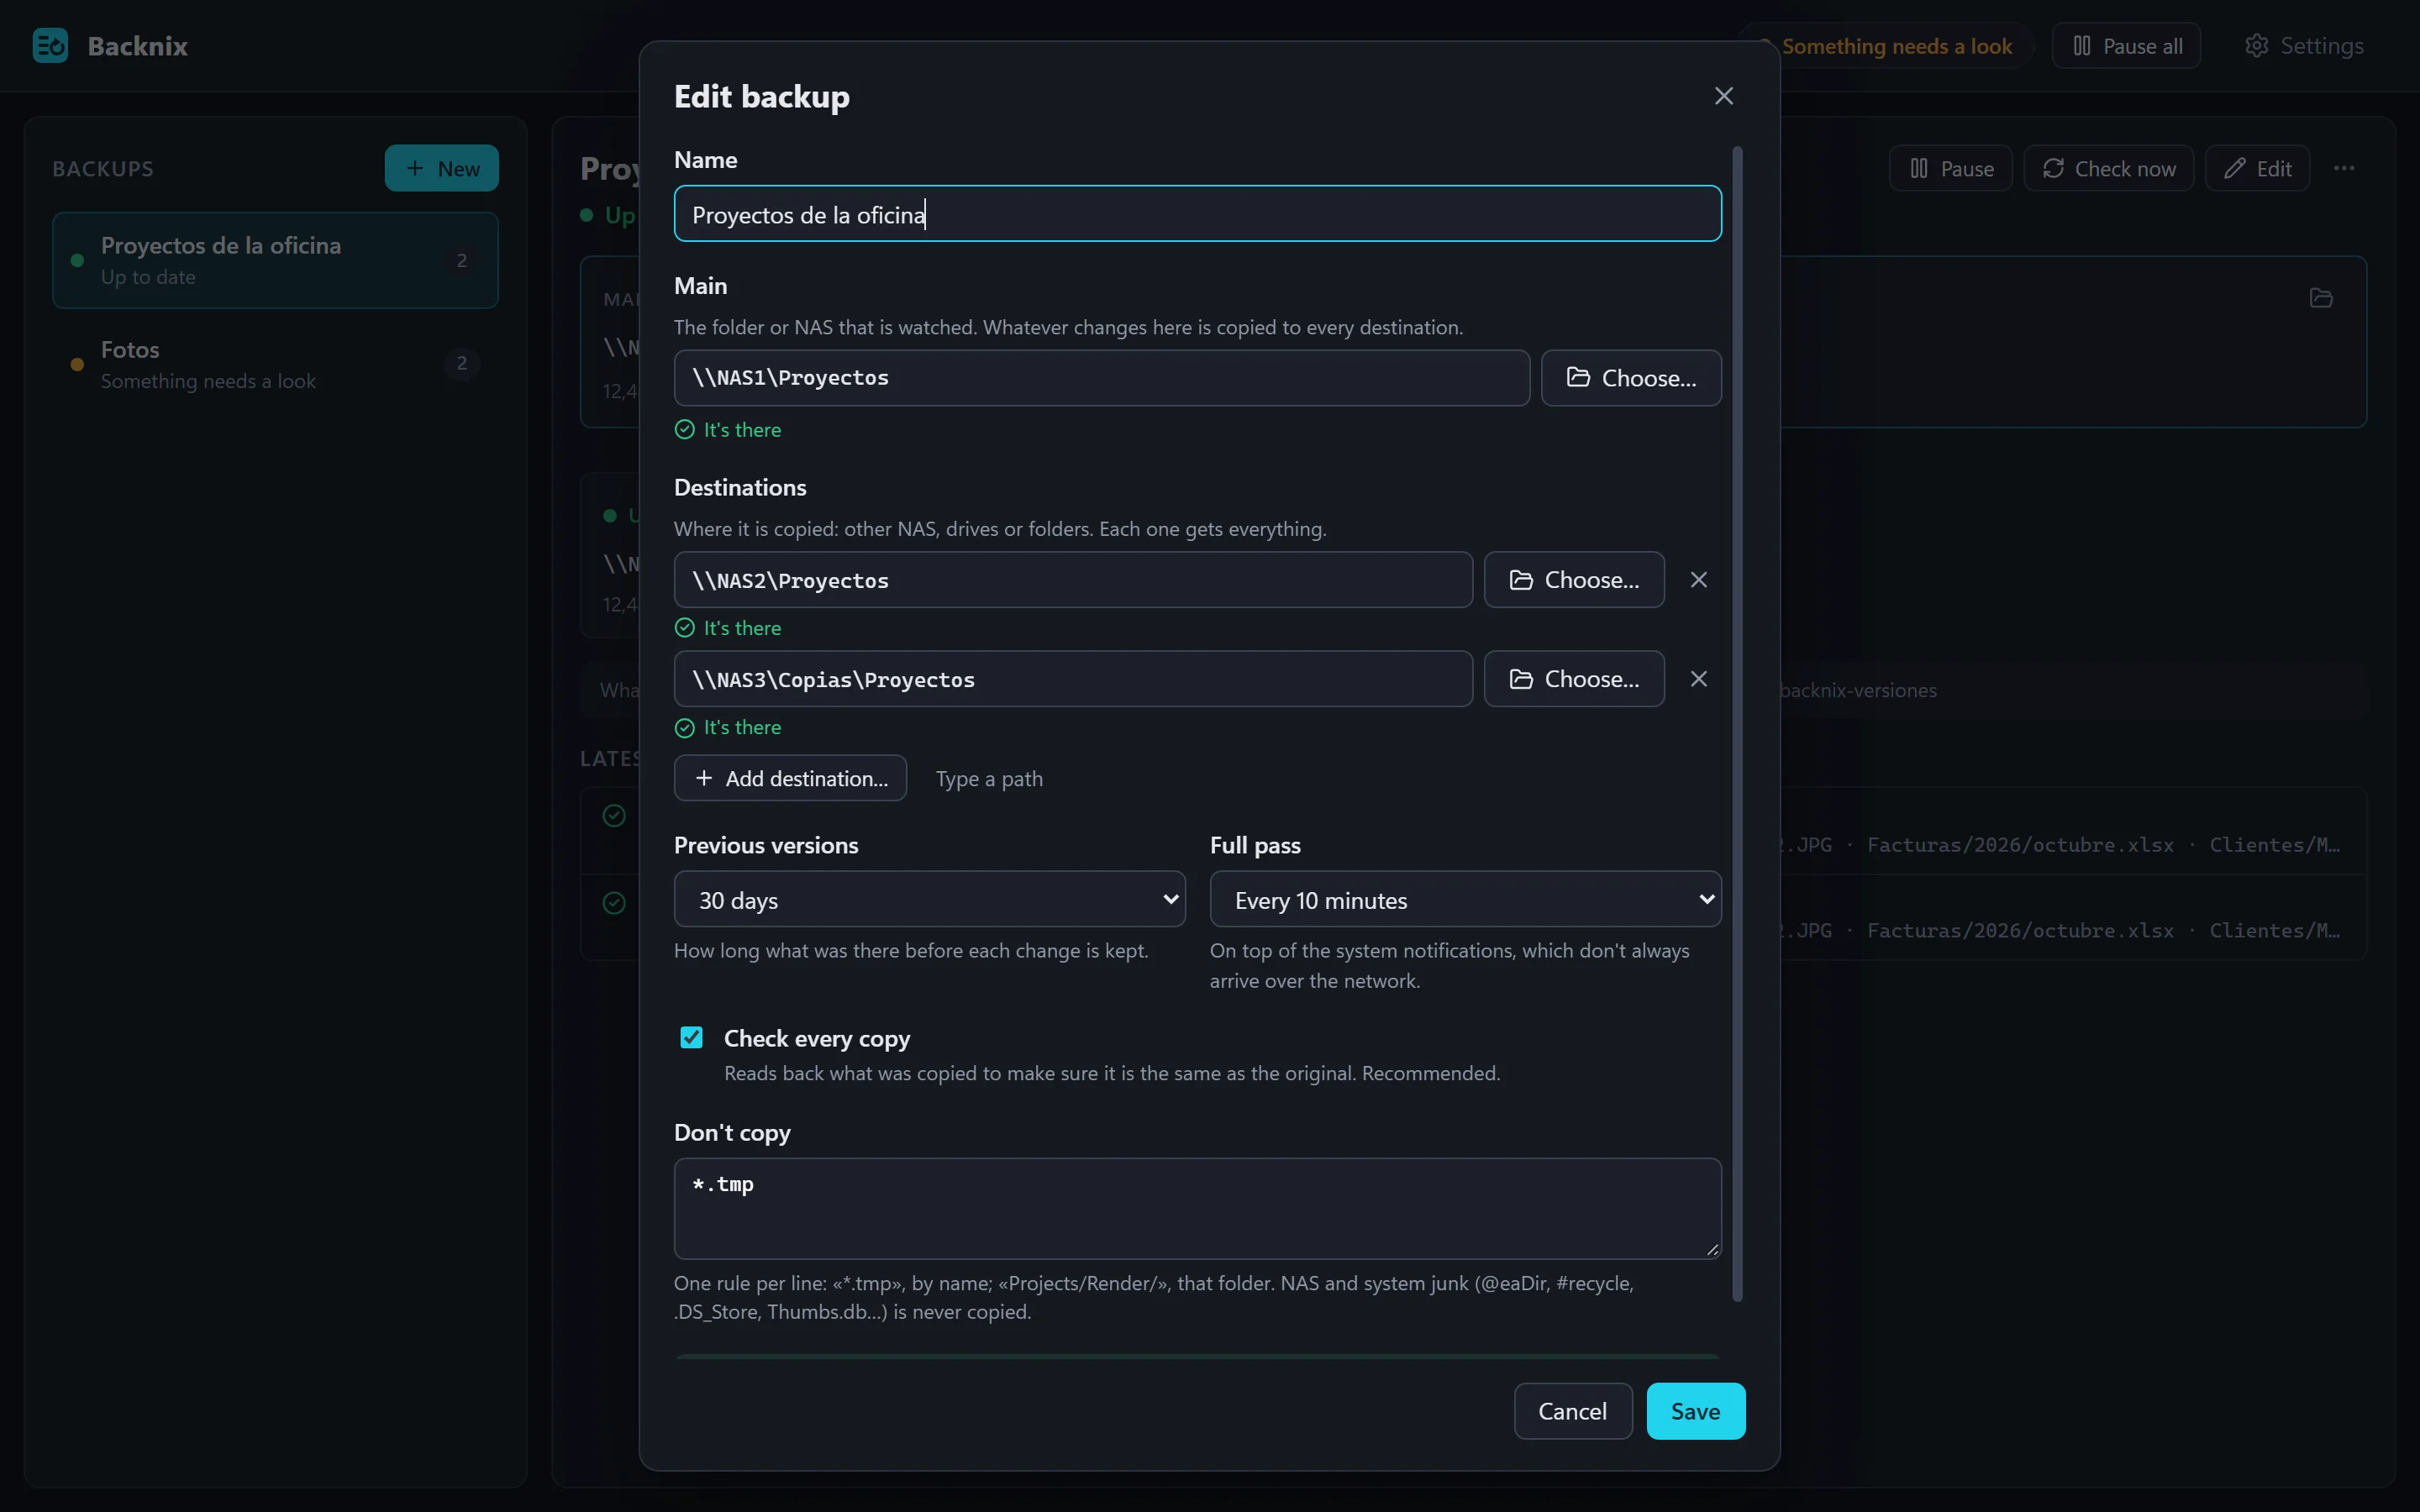Click the \\NAS2\Proyectos destination field
This screenshot has width=2420, height=1512.
tap(1073, 580)
